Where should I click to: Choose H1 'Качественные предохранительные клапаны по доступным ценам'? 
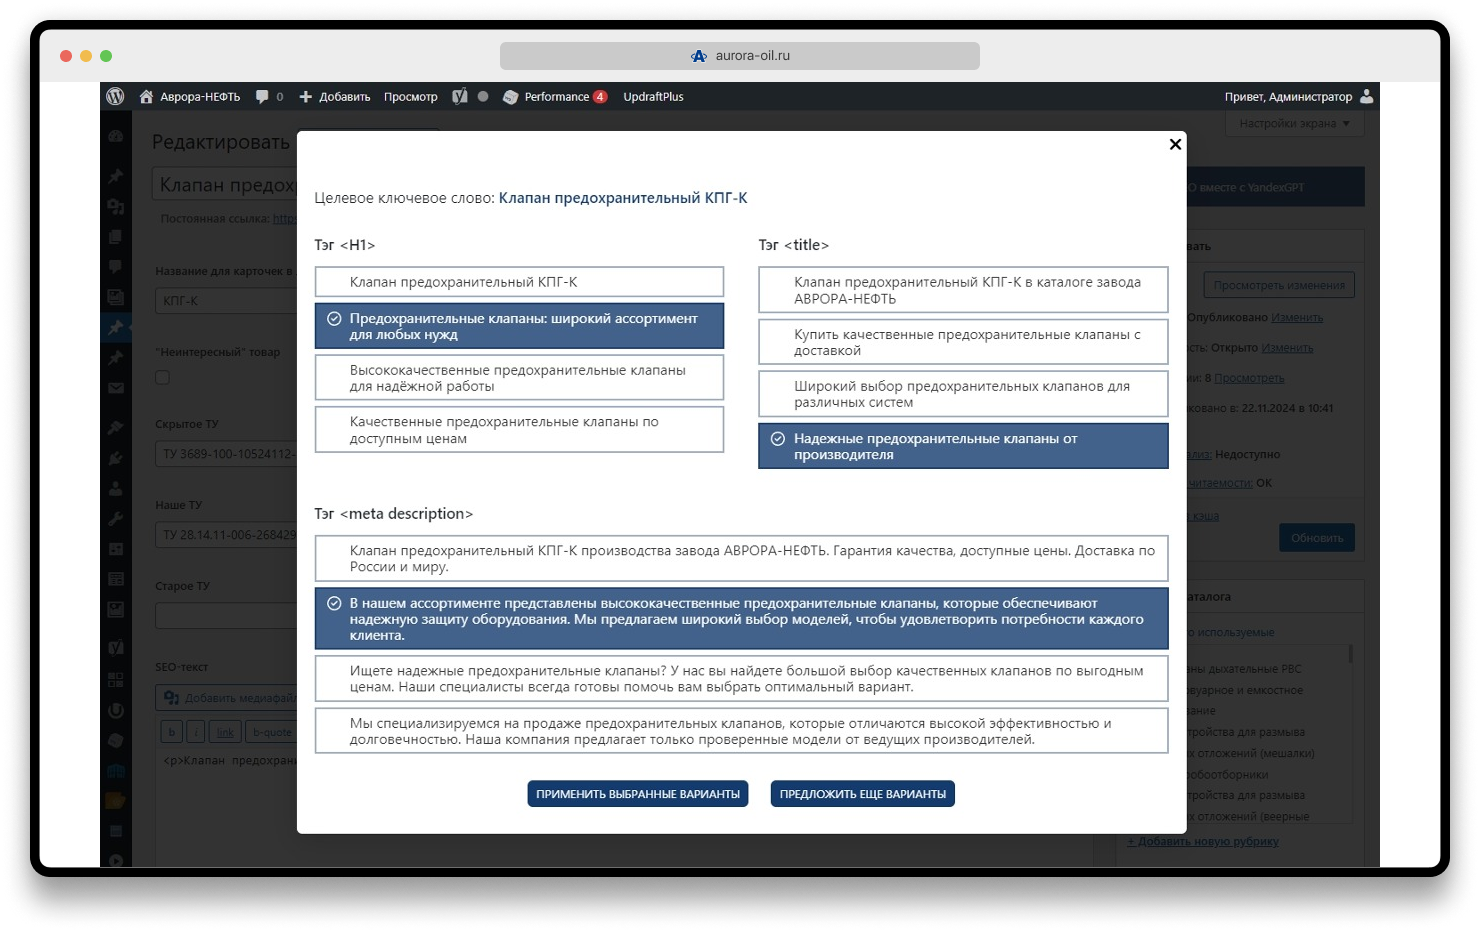coord(519,430)
